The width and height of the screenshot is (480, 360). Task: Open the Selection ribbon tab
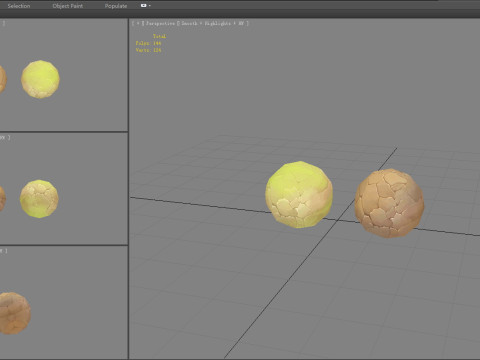coord(19,6)
